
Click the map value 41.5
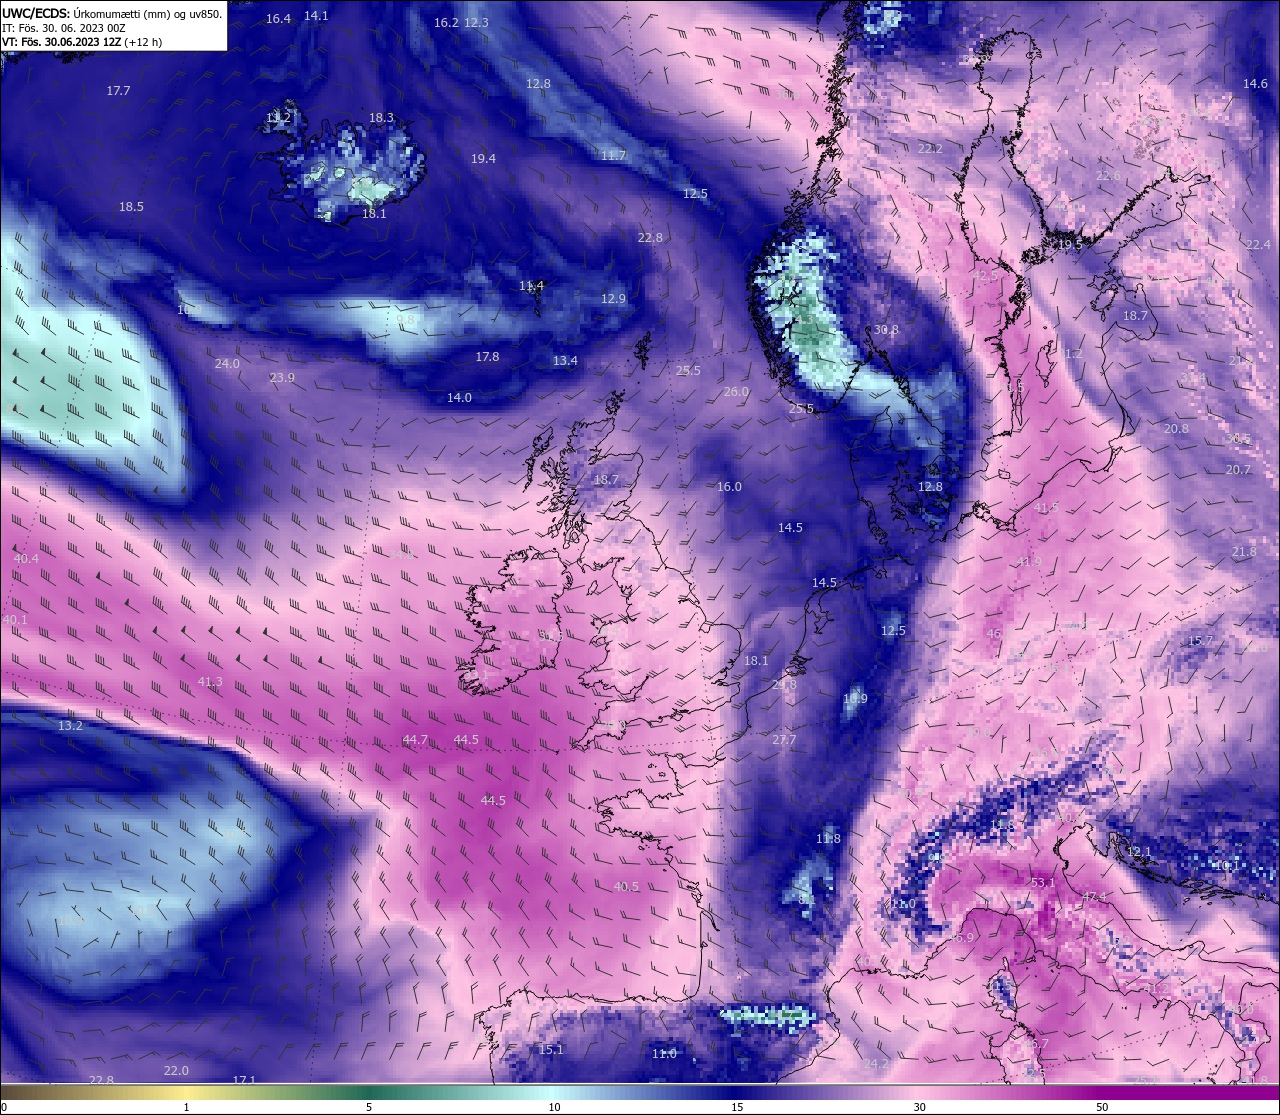(x=1046, y=507)
